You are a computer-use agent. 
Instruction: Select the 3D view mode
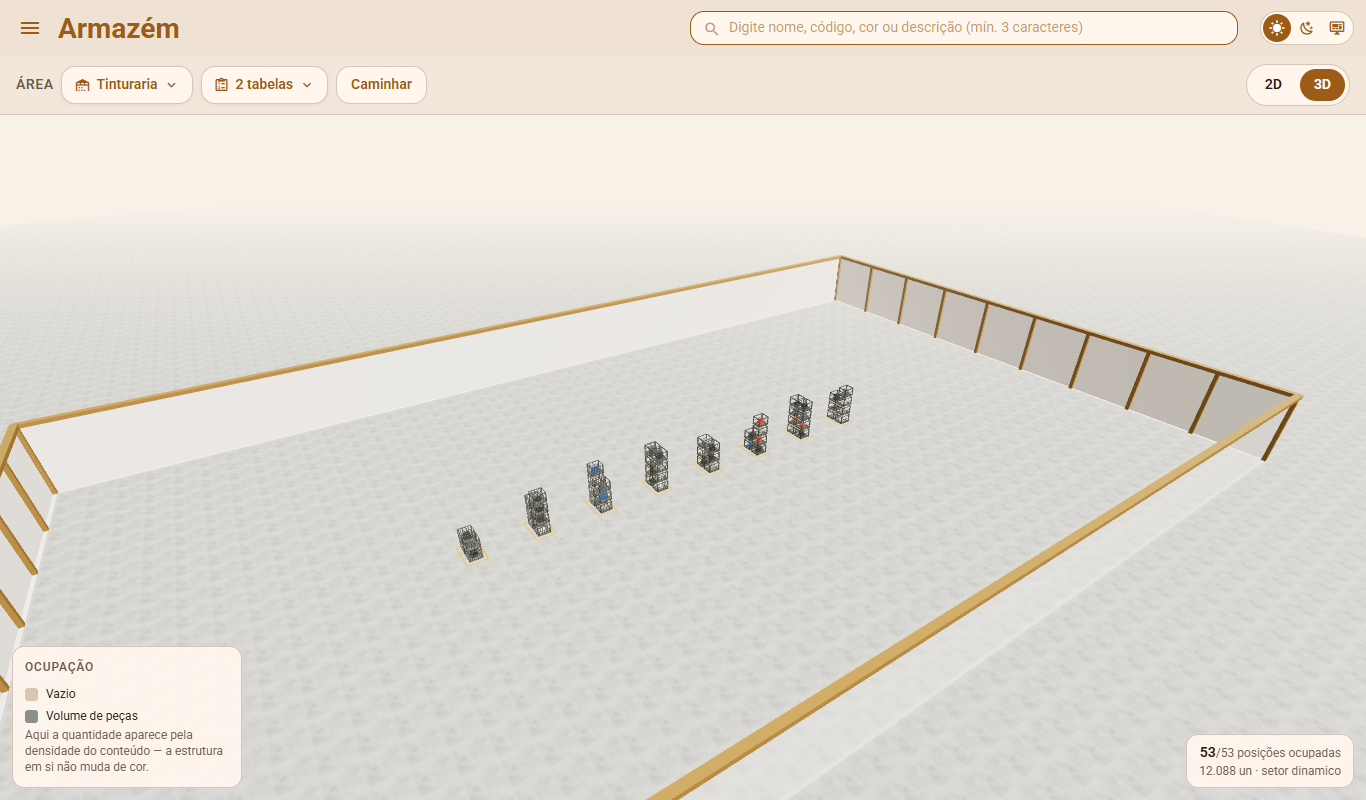(x=1322, y=85)
